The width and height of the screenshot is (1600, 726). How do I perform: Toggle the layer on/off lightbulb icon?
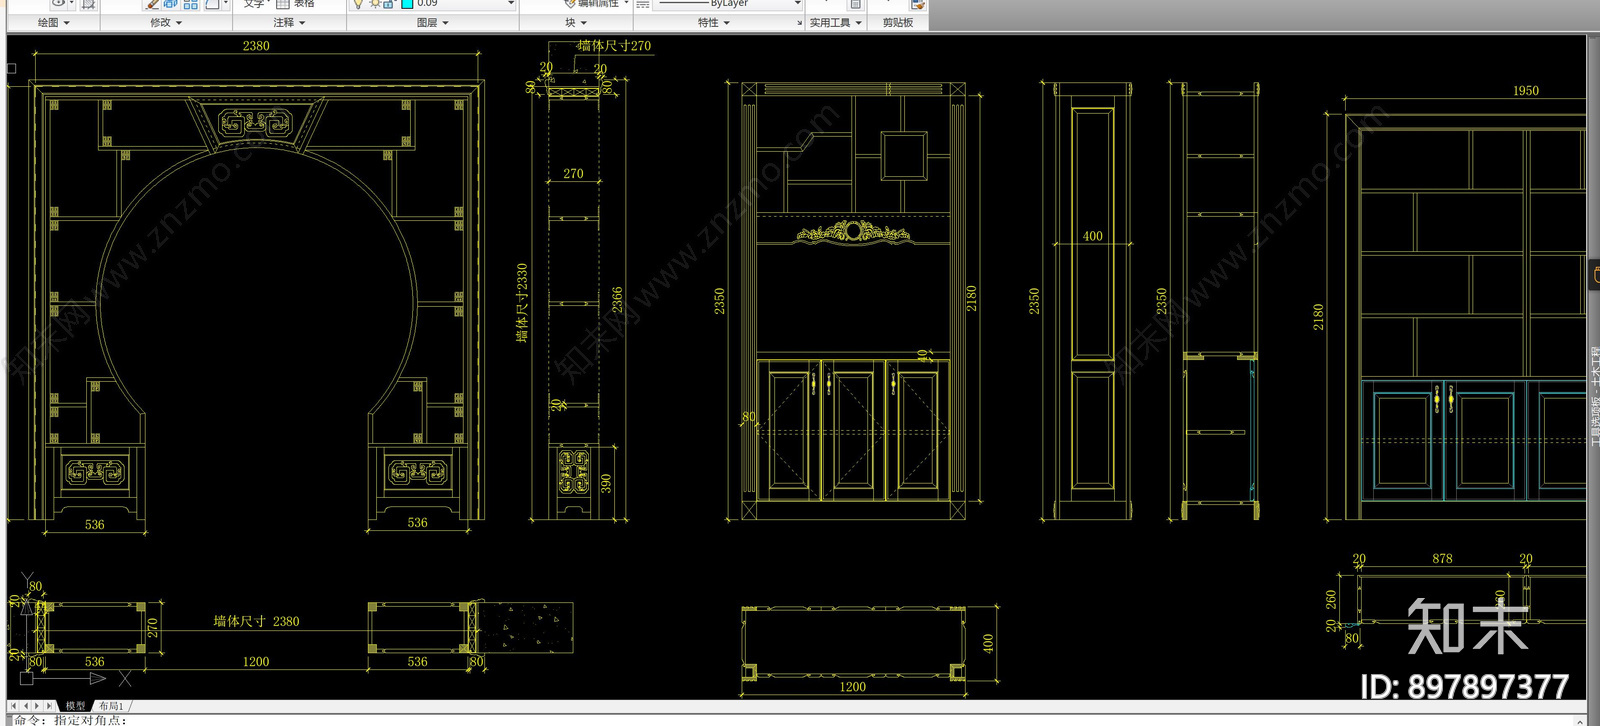click(x=358, y=4)
